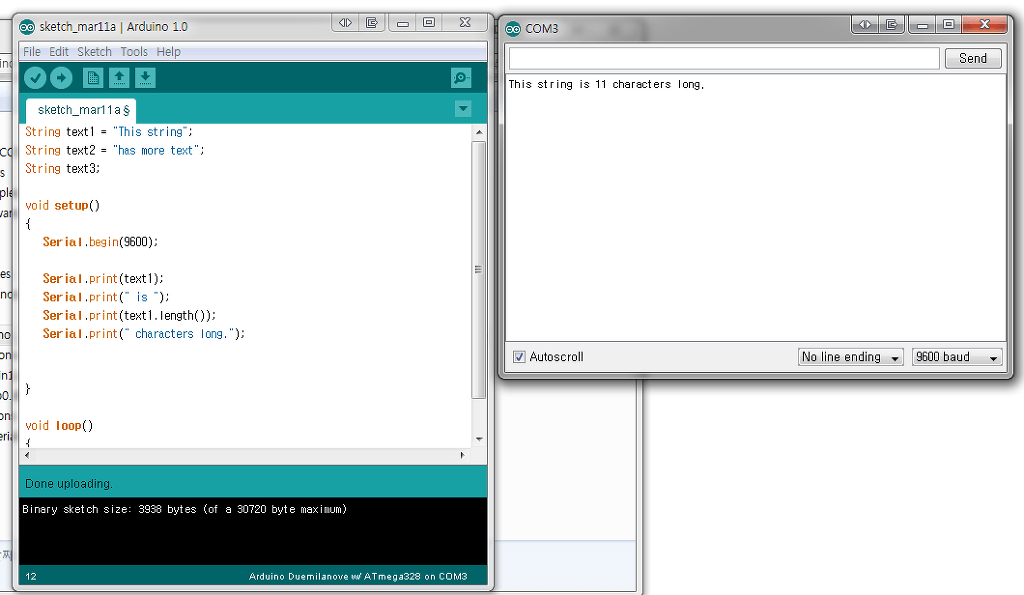Click the double-arrow icon in Arduino title bar
Viewport: 1024px width, 595px height.
point(345,23)
